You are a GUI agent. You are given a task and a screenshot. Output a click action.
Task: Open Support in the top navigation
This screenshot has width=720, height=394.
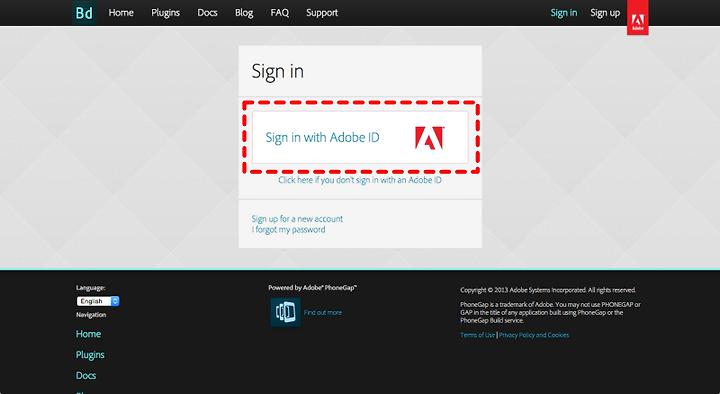[x=322, y=13]
